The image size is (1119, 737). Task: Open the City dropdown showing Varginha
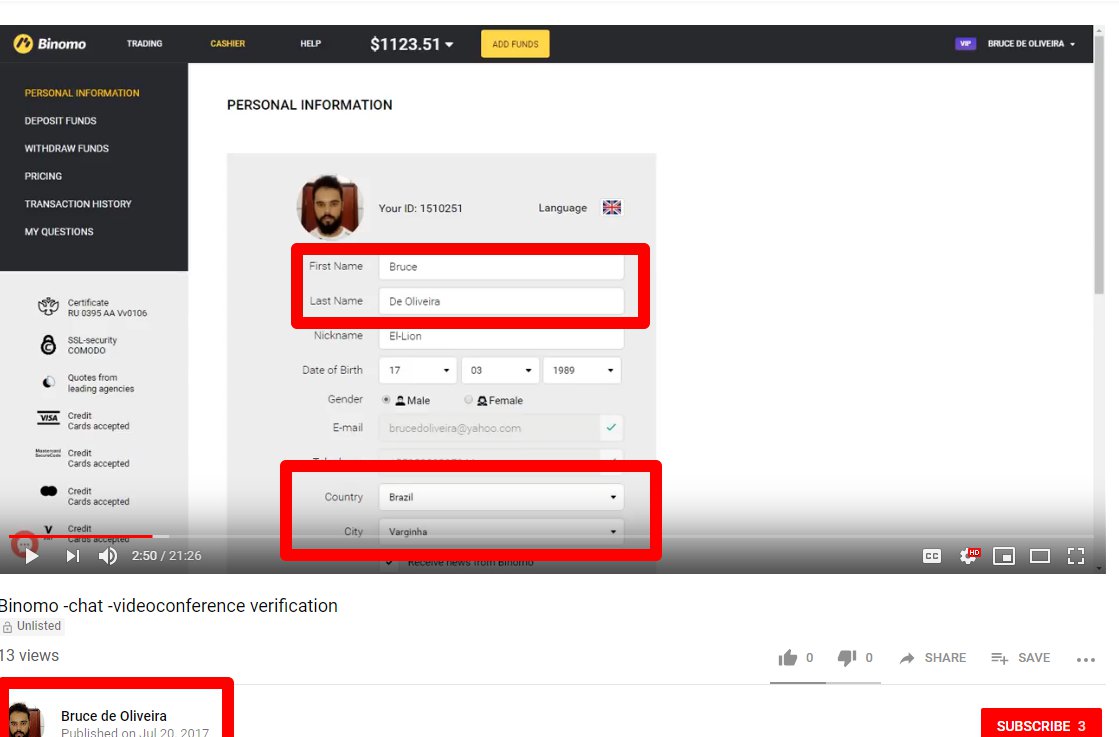click(501, 532)
